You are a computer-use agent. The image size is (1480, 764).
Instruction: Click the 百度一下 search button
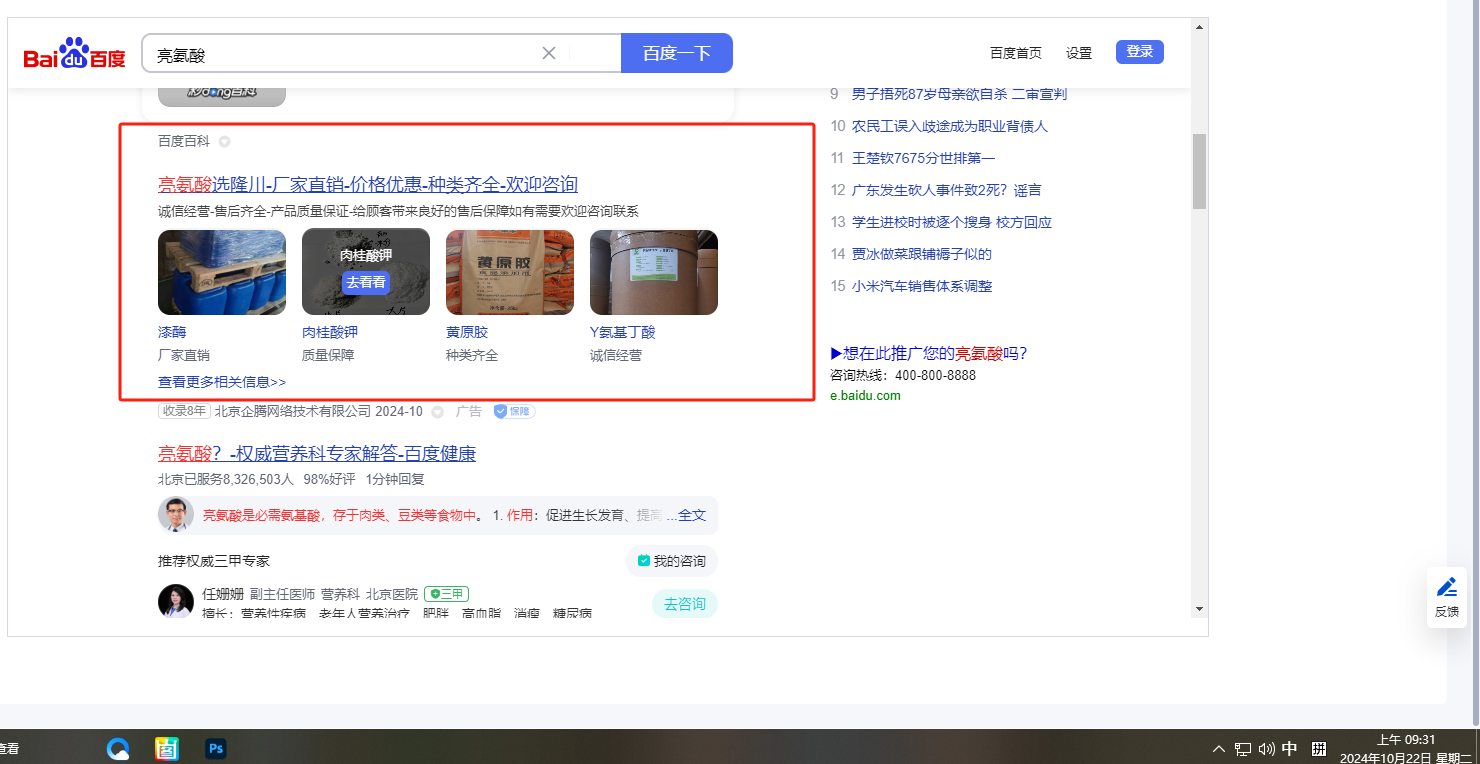677,53
